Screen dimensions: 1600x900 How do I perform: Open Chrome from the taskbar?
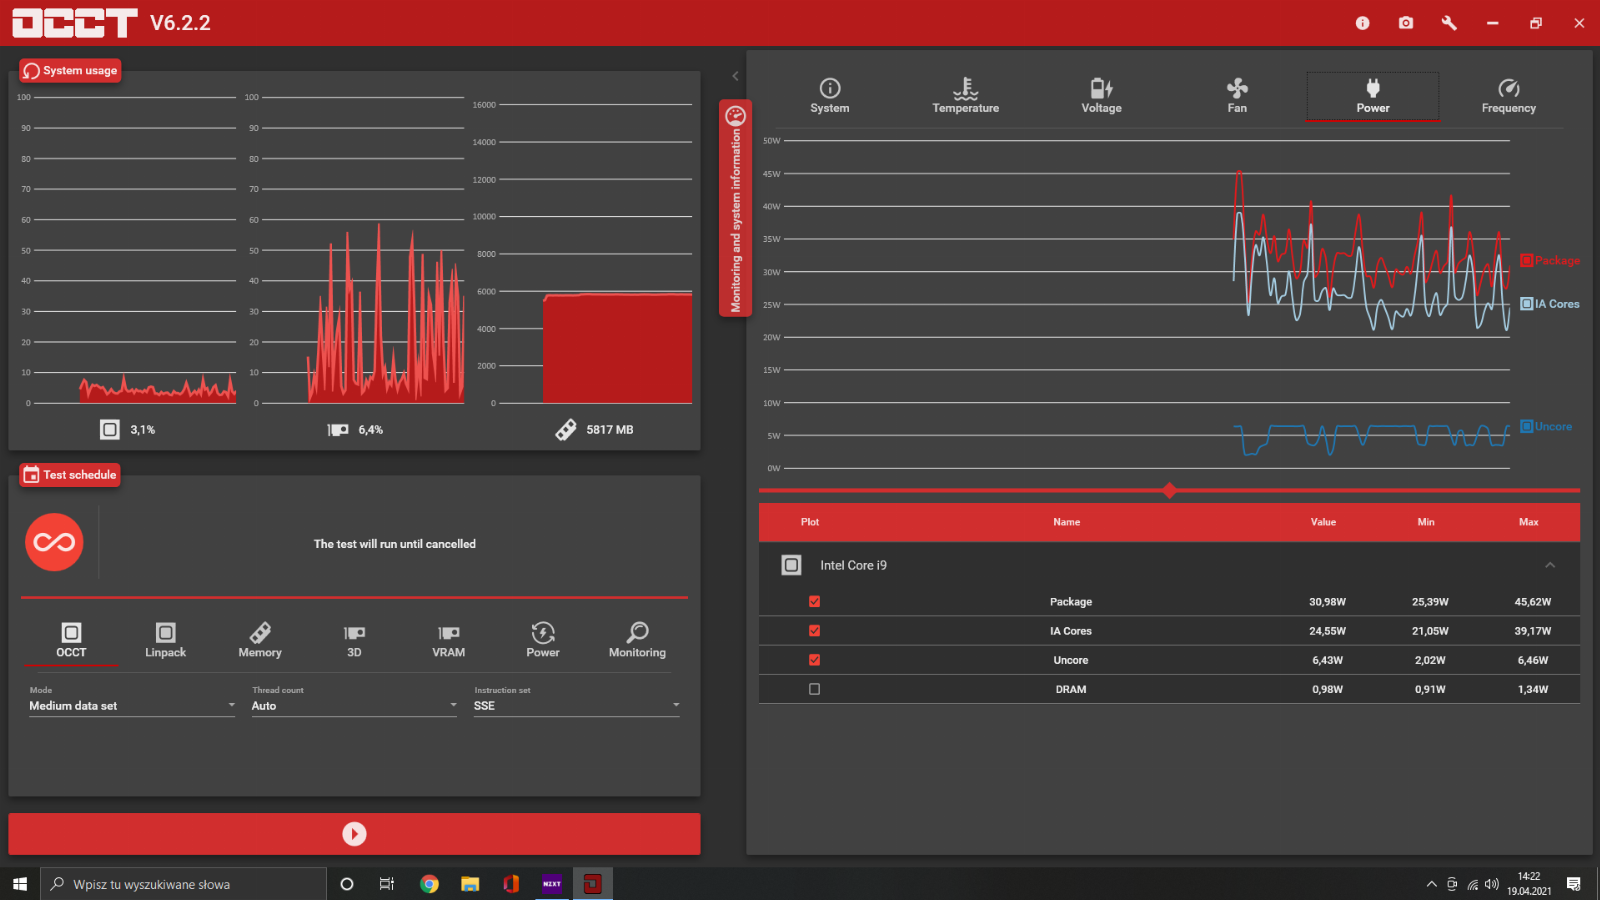pyautogui.click(x=429, y=884)
